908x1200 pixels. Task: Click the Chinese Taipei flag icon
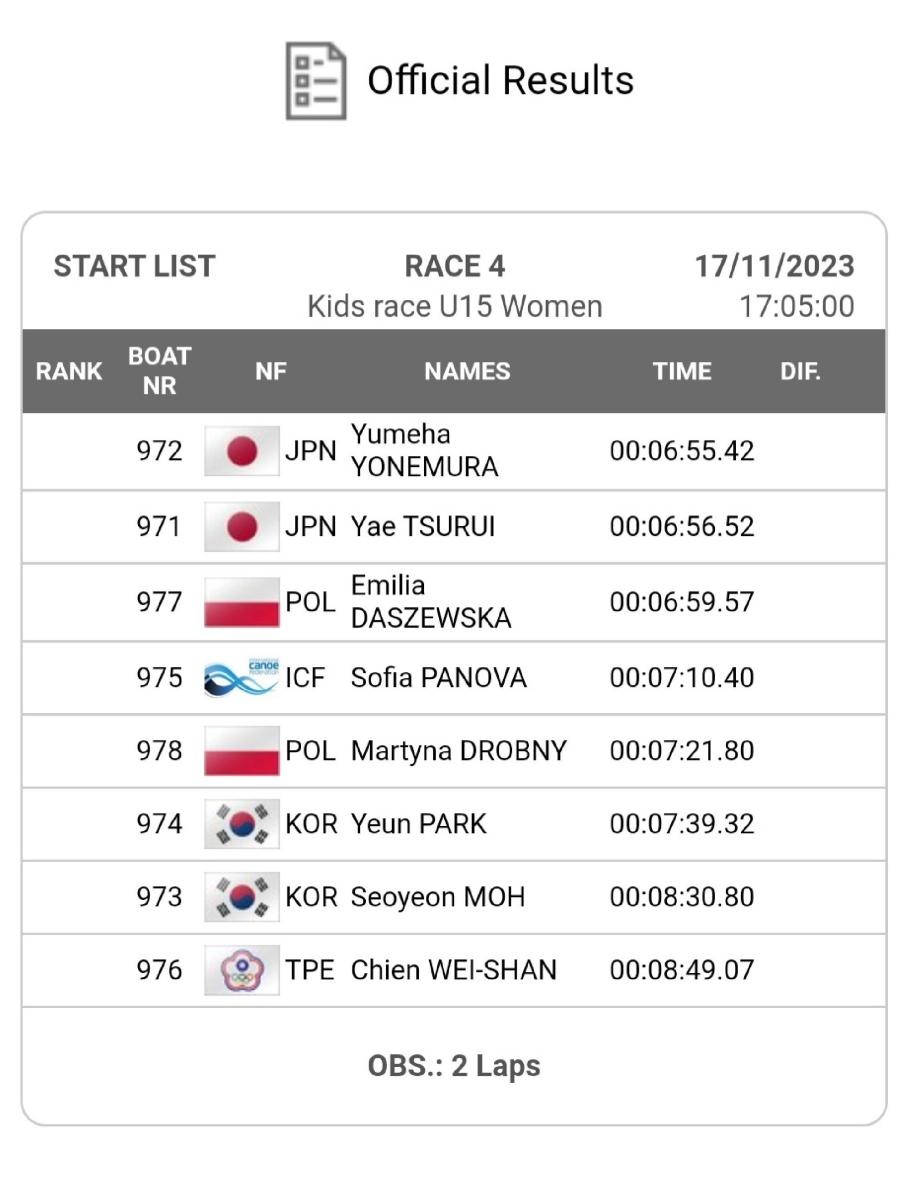[x=242, y=970]
